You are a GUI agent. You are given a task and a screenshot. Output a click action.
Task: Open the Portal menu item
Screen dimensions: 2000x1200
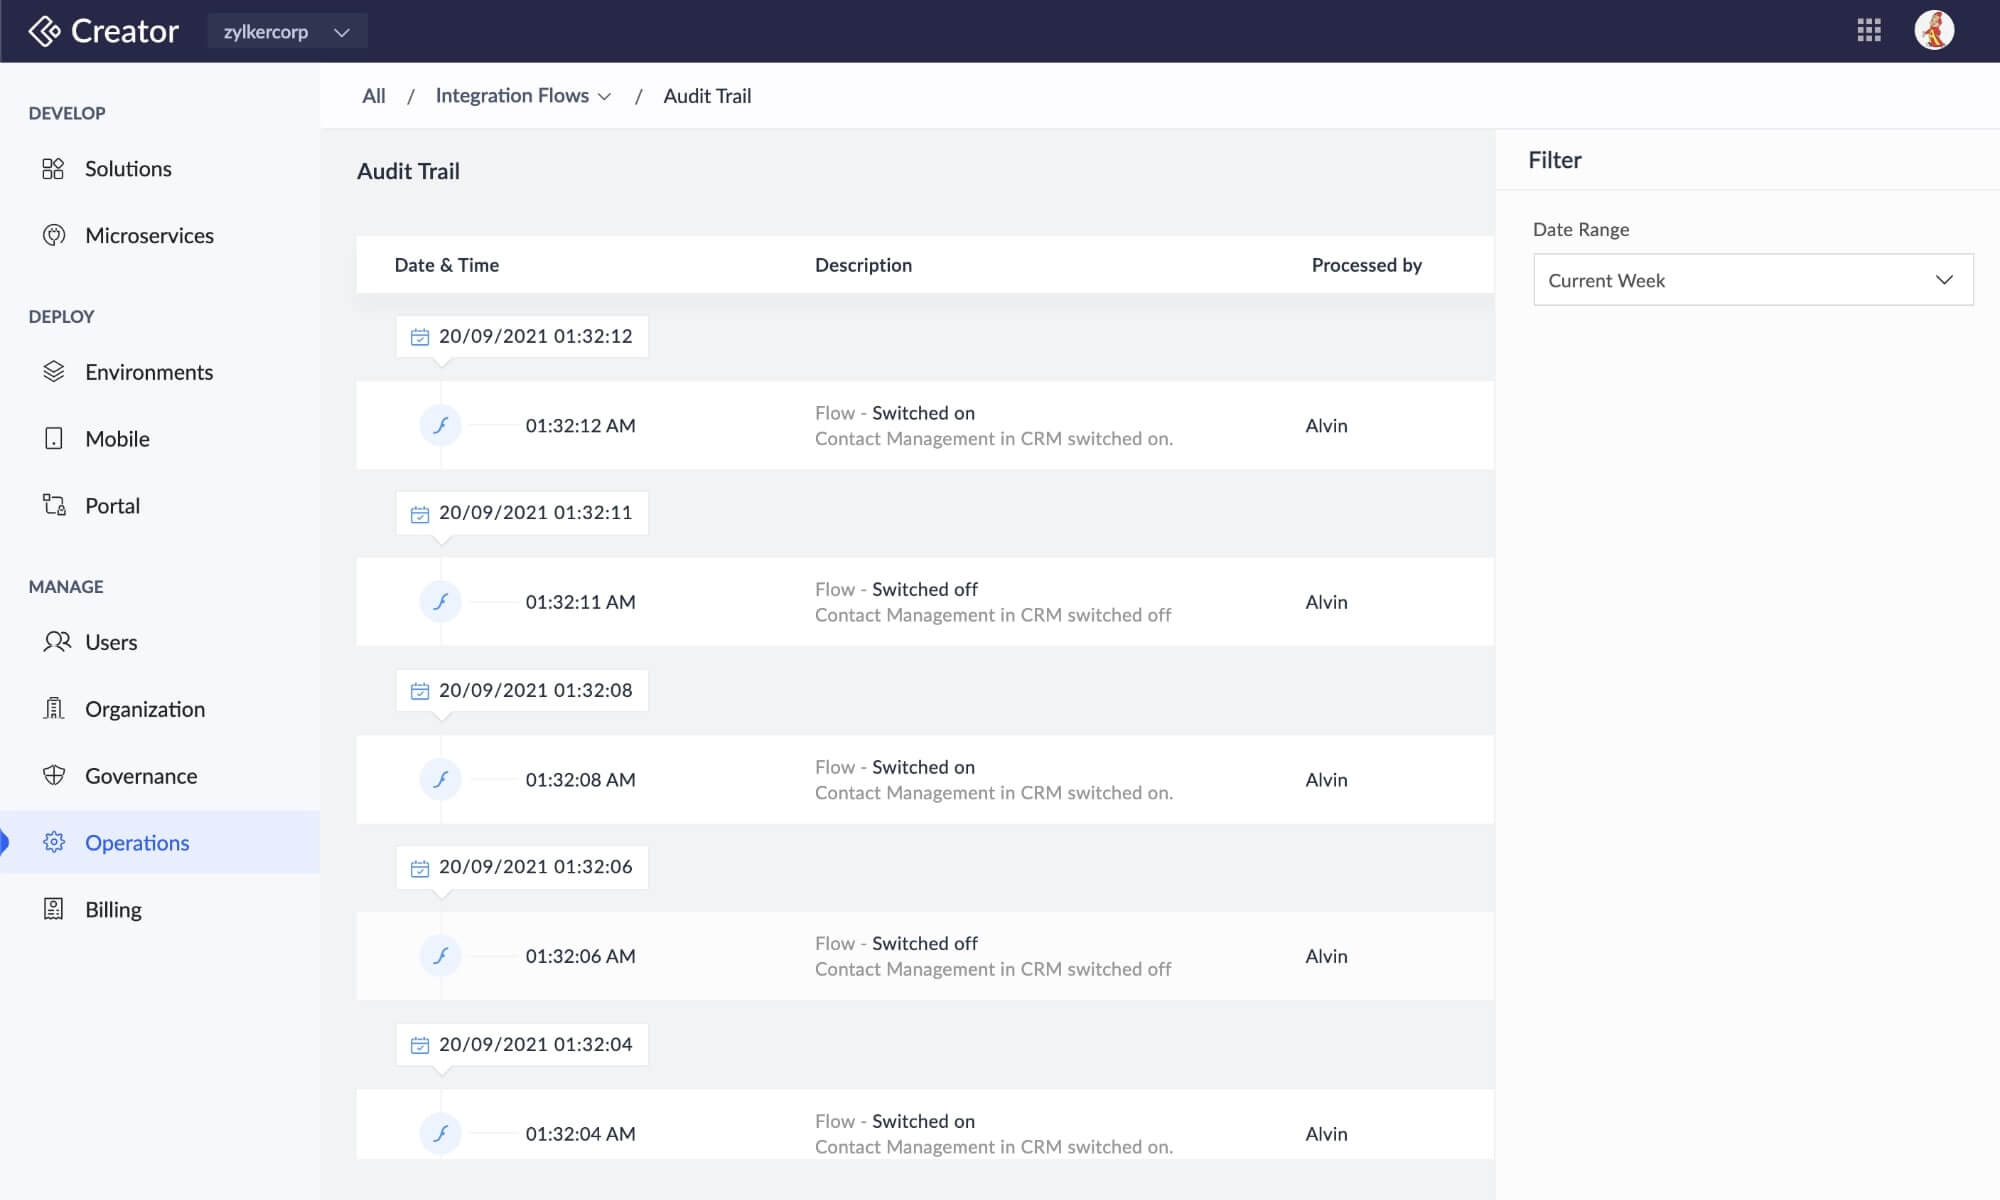coord(112,505)
